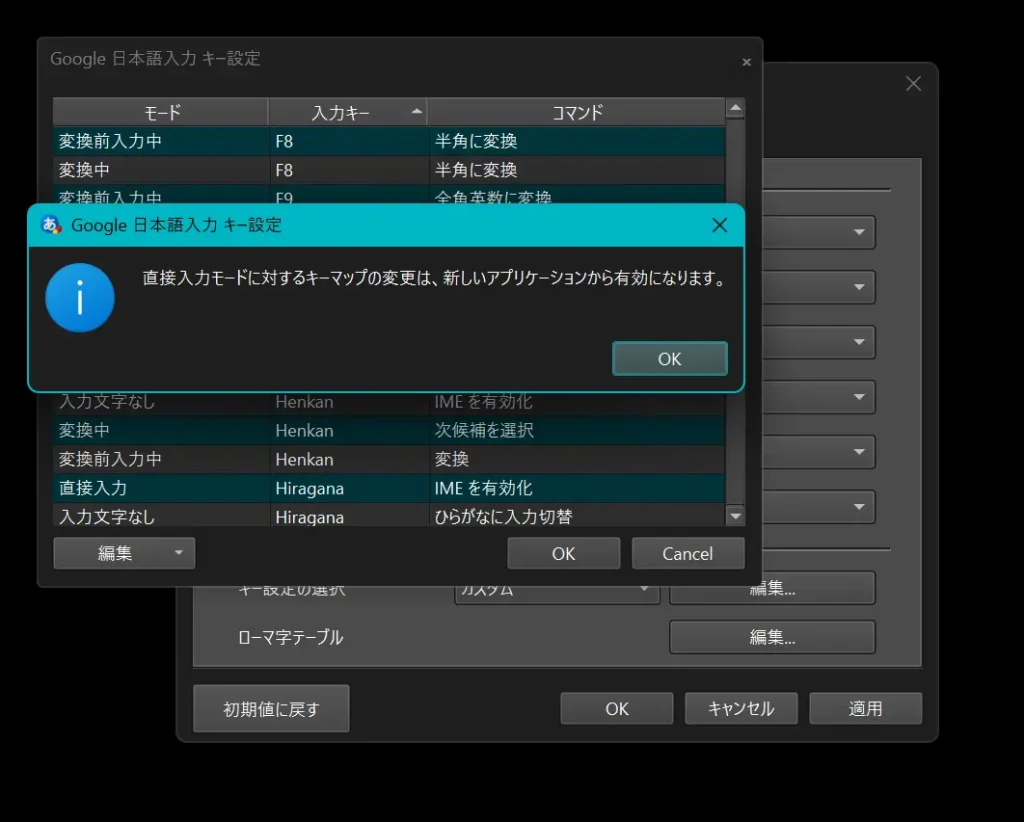Click Cancel in the key settings table window
Image resolution: width=1024 pixels, height=822 pixels.
point(688,554)
